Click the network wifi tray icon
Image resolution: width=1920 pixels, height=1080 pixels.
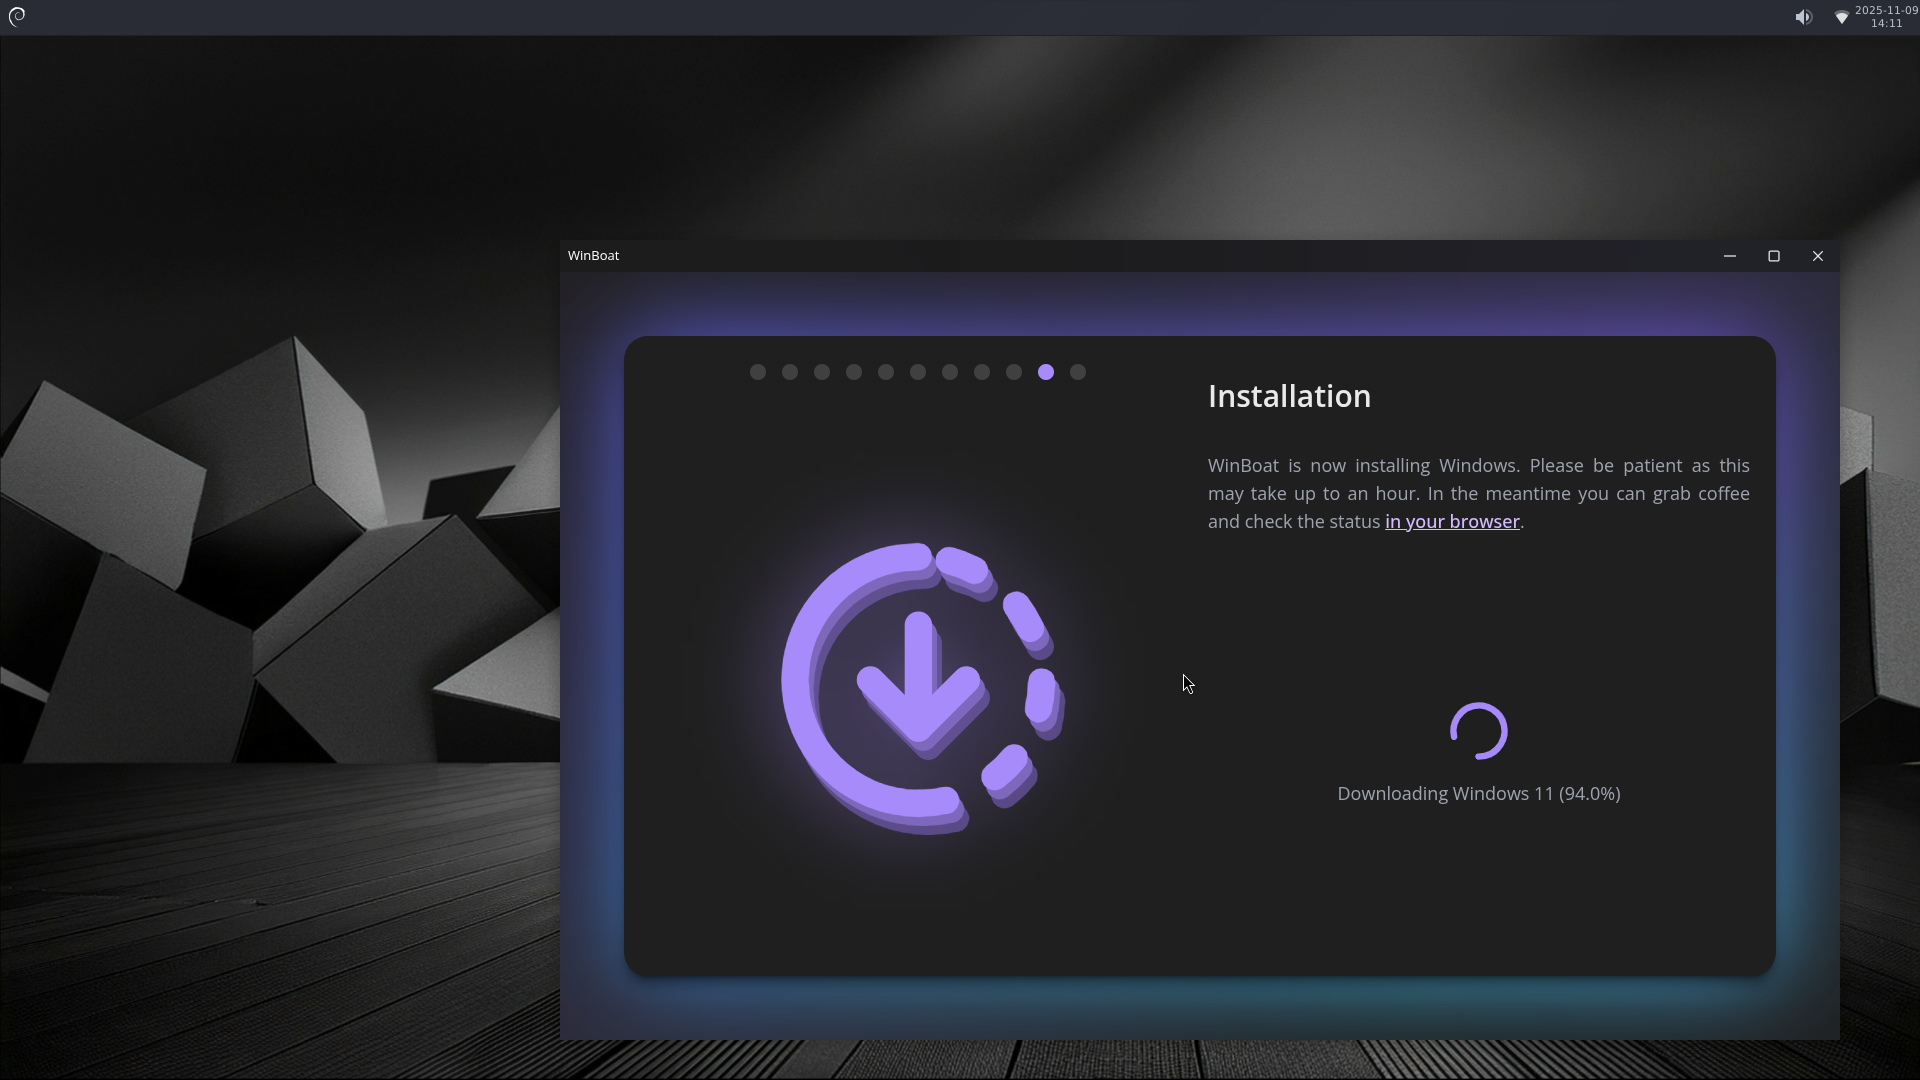[x=1841, y=17]
